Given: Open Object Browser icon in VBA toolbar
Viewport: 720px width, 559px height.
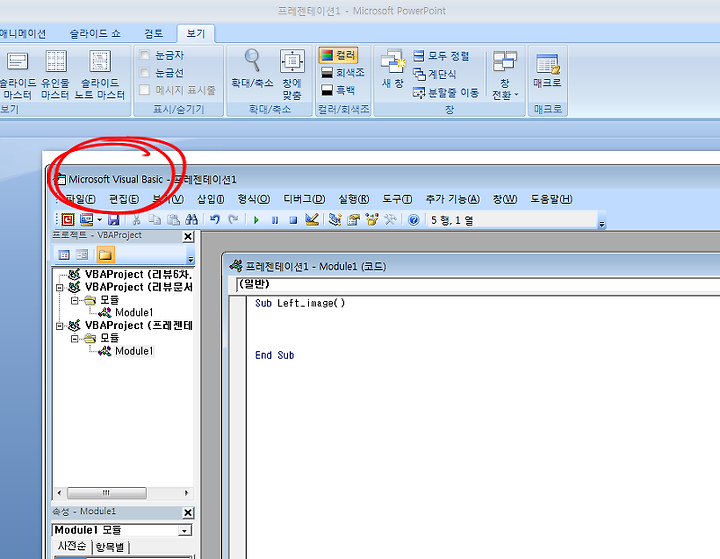Looking at the screenshot, I should pos(371,220).
